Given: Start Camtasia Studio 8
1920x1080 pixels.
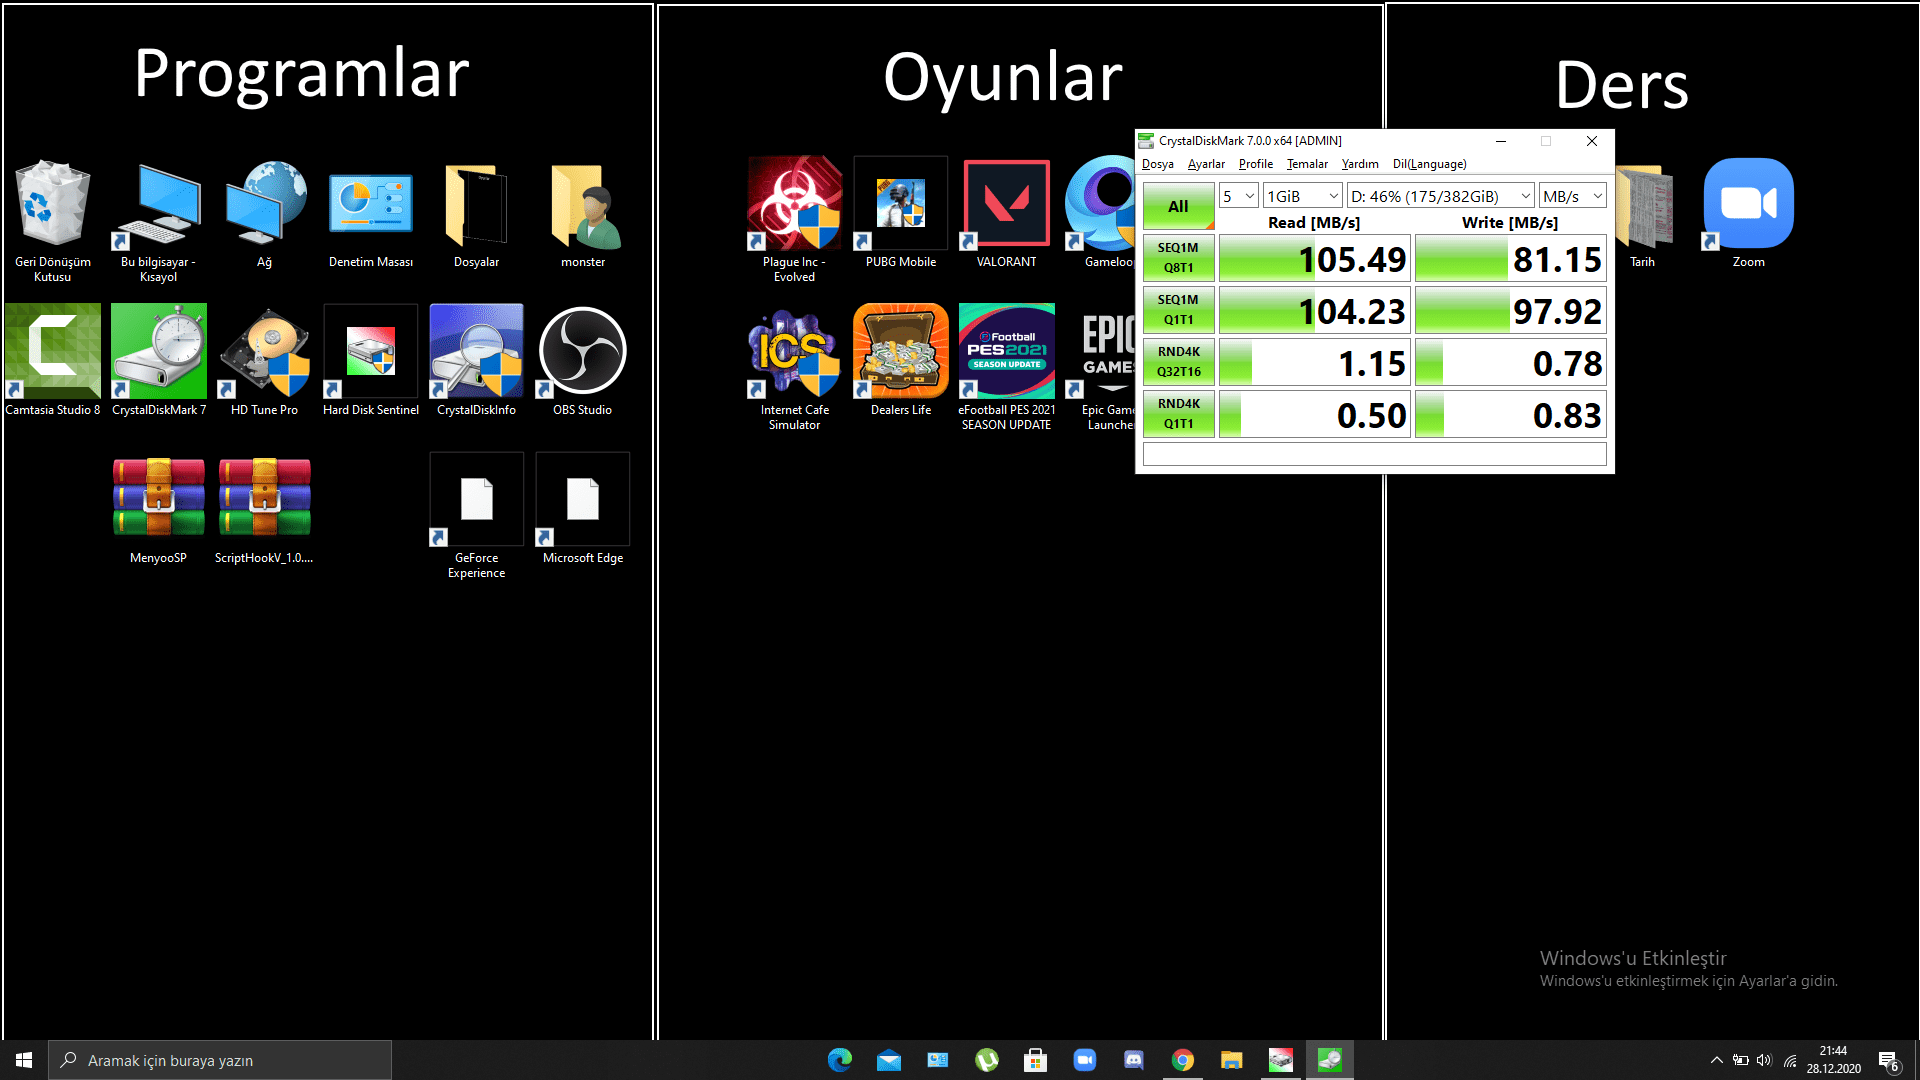Looking at the screenshot, I should 52,351.
